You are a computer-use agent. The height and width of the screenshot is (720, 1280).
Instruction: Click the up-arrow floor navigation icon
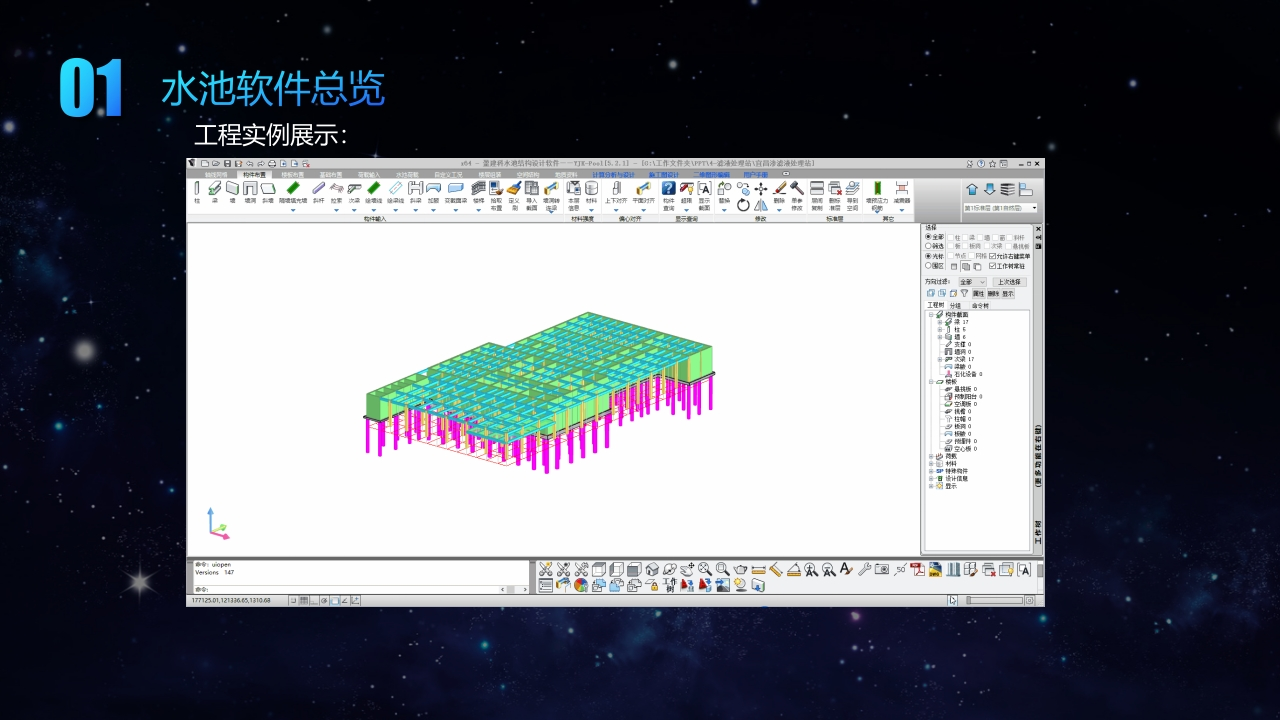(972, 189)
